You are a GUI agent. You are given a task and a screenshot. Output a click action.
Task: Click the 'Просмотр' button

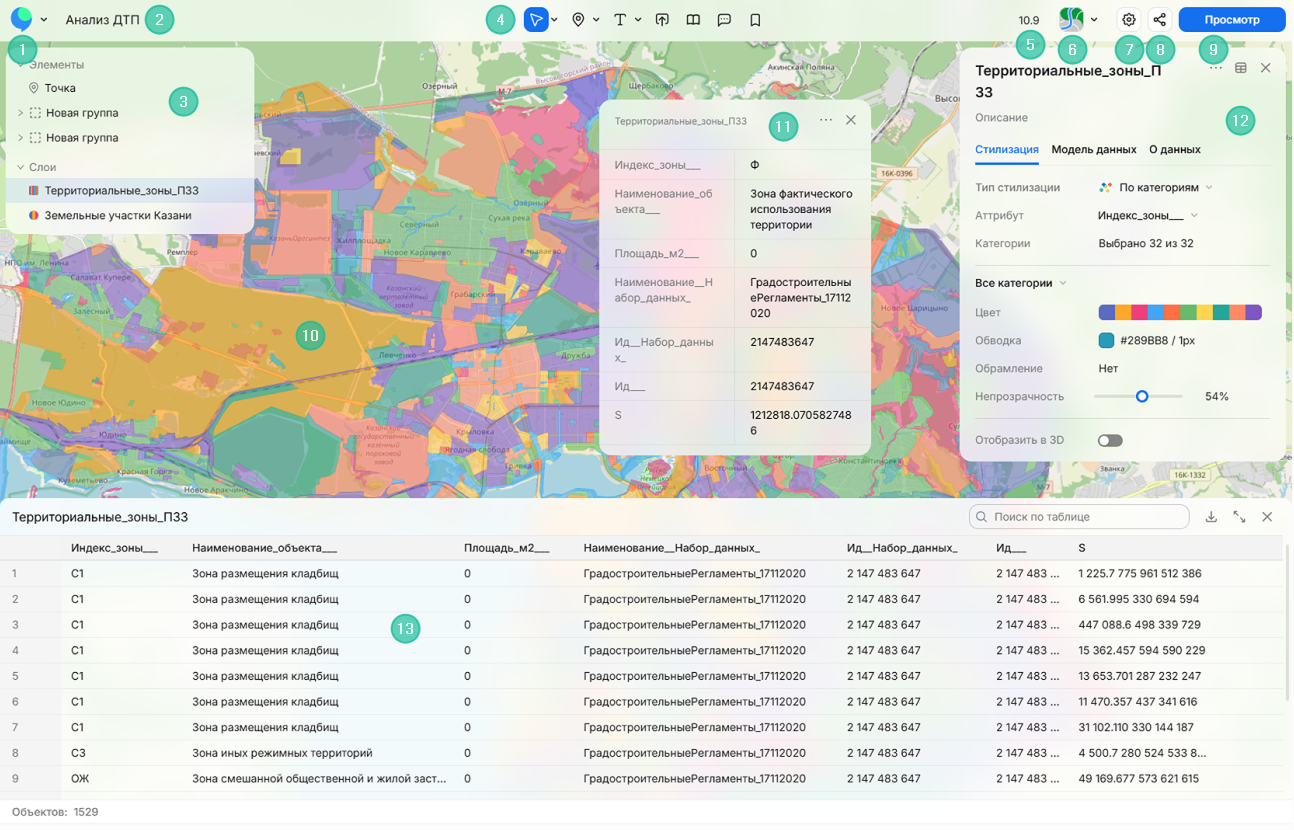(1231, 20)
